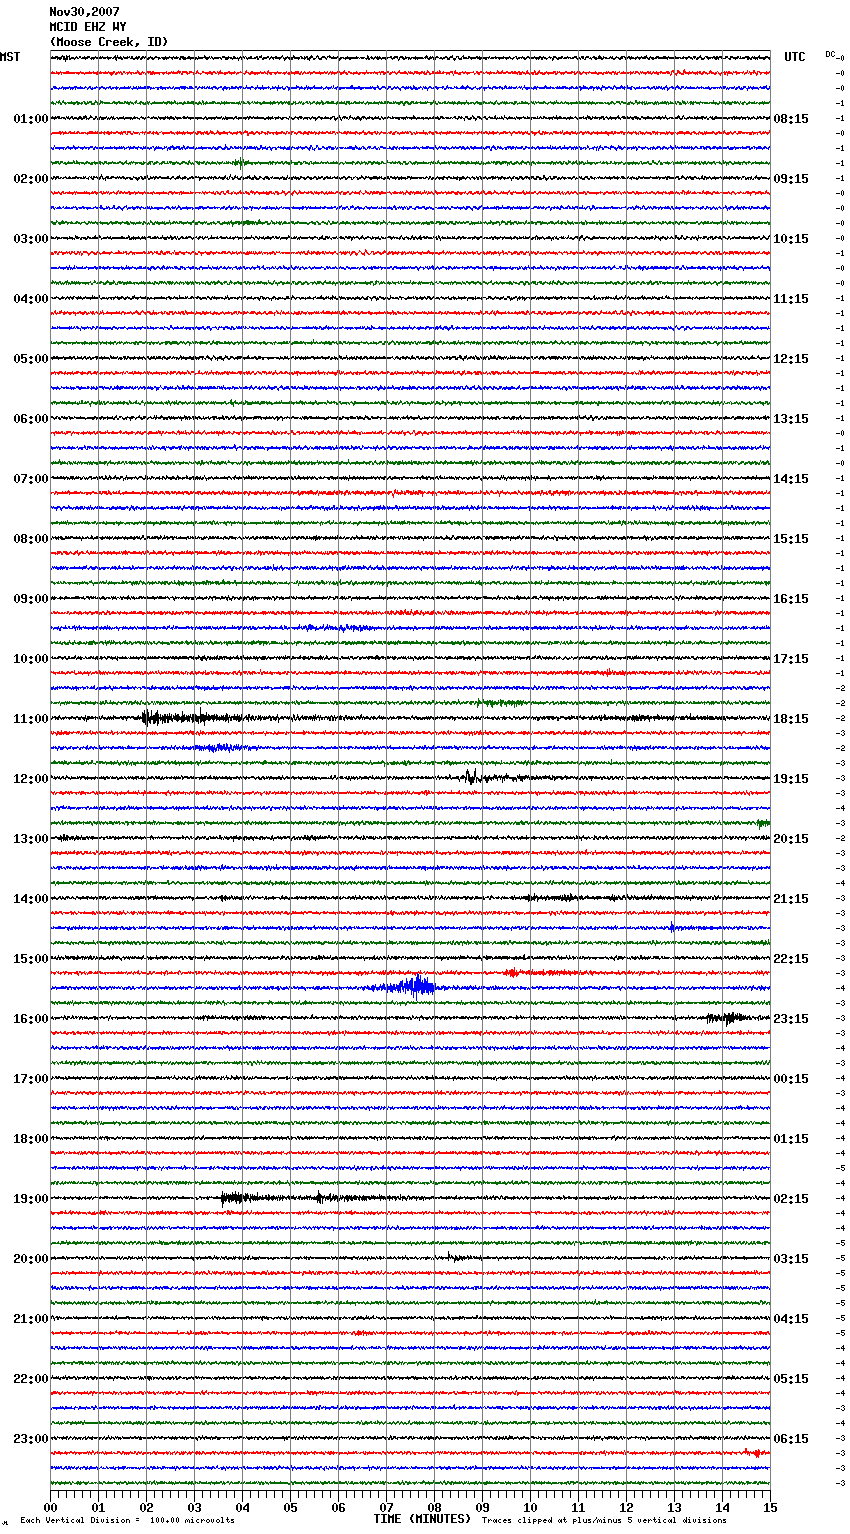Click the 16:15 UTC time label
Screen dimensions: 850x1534
[791, 599]
